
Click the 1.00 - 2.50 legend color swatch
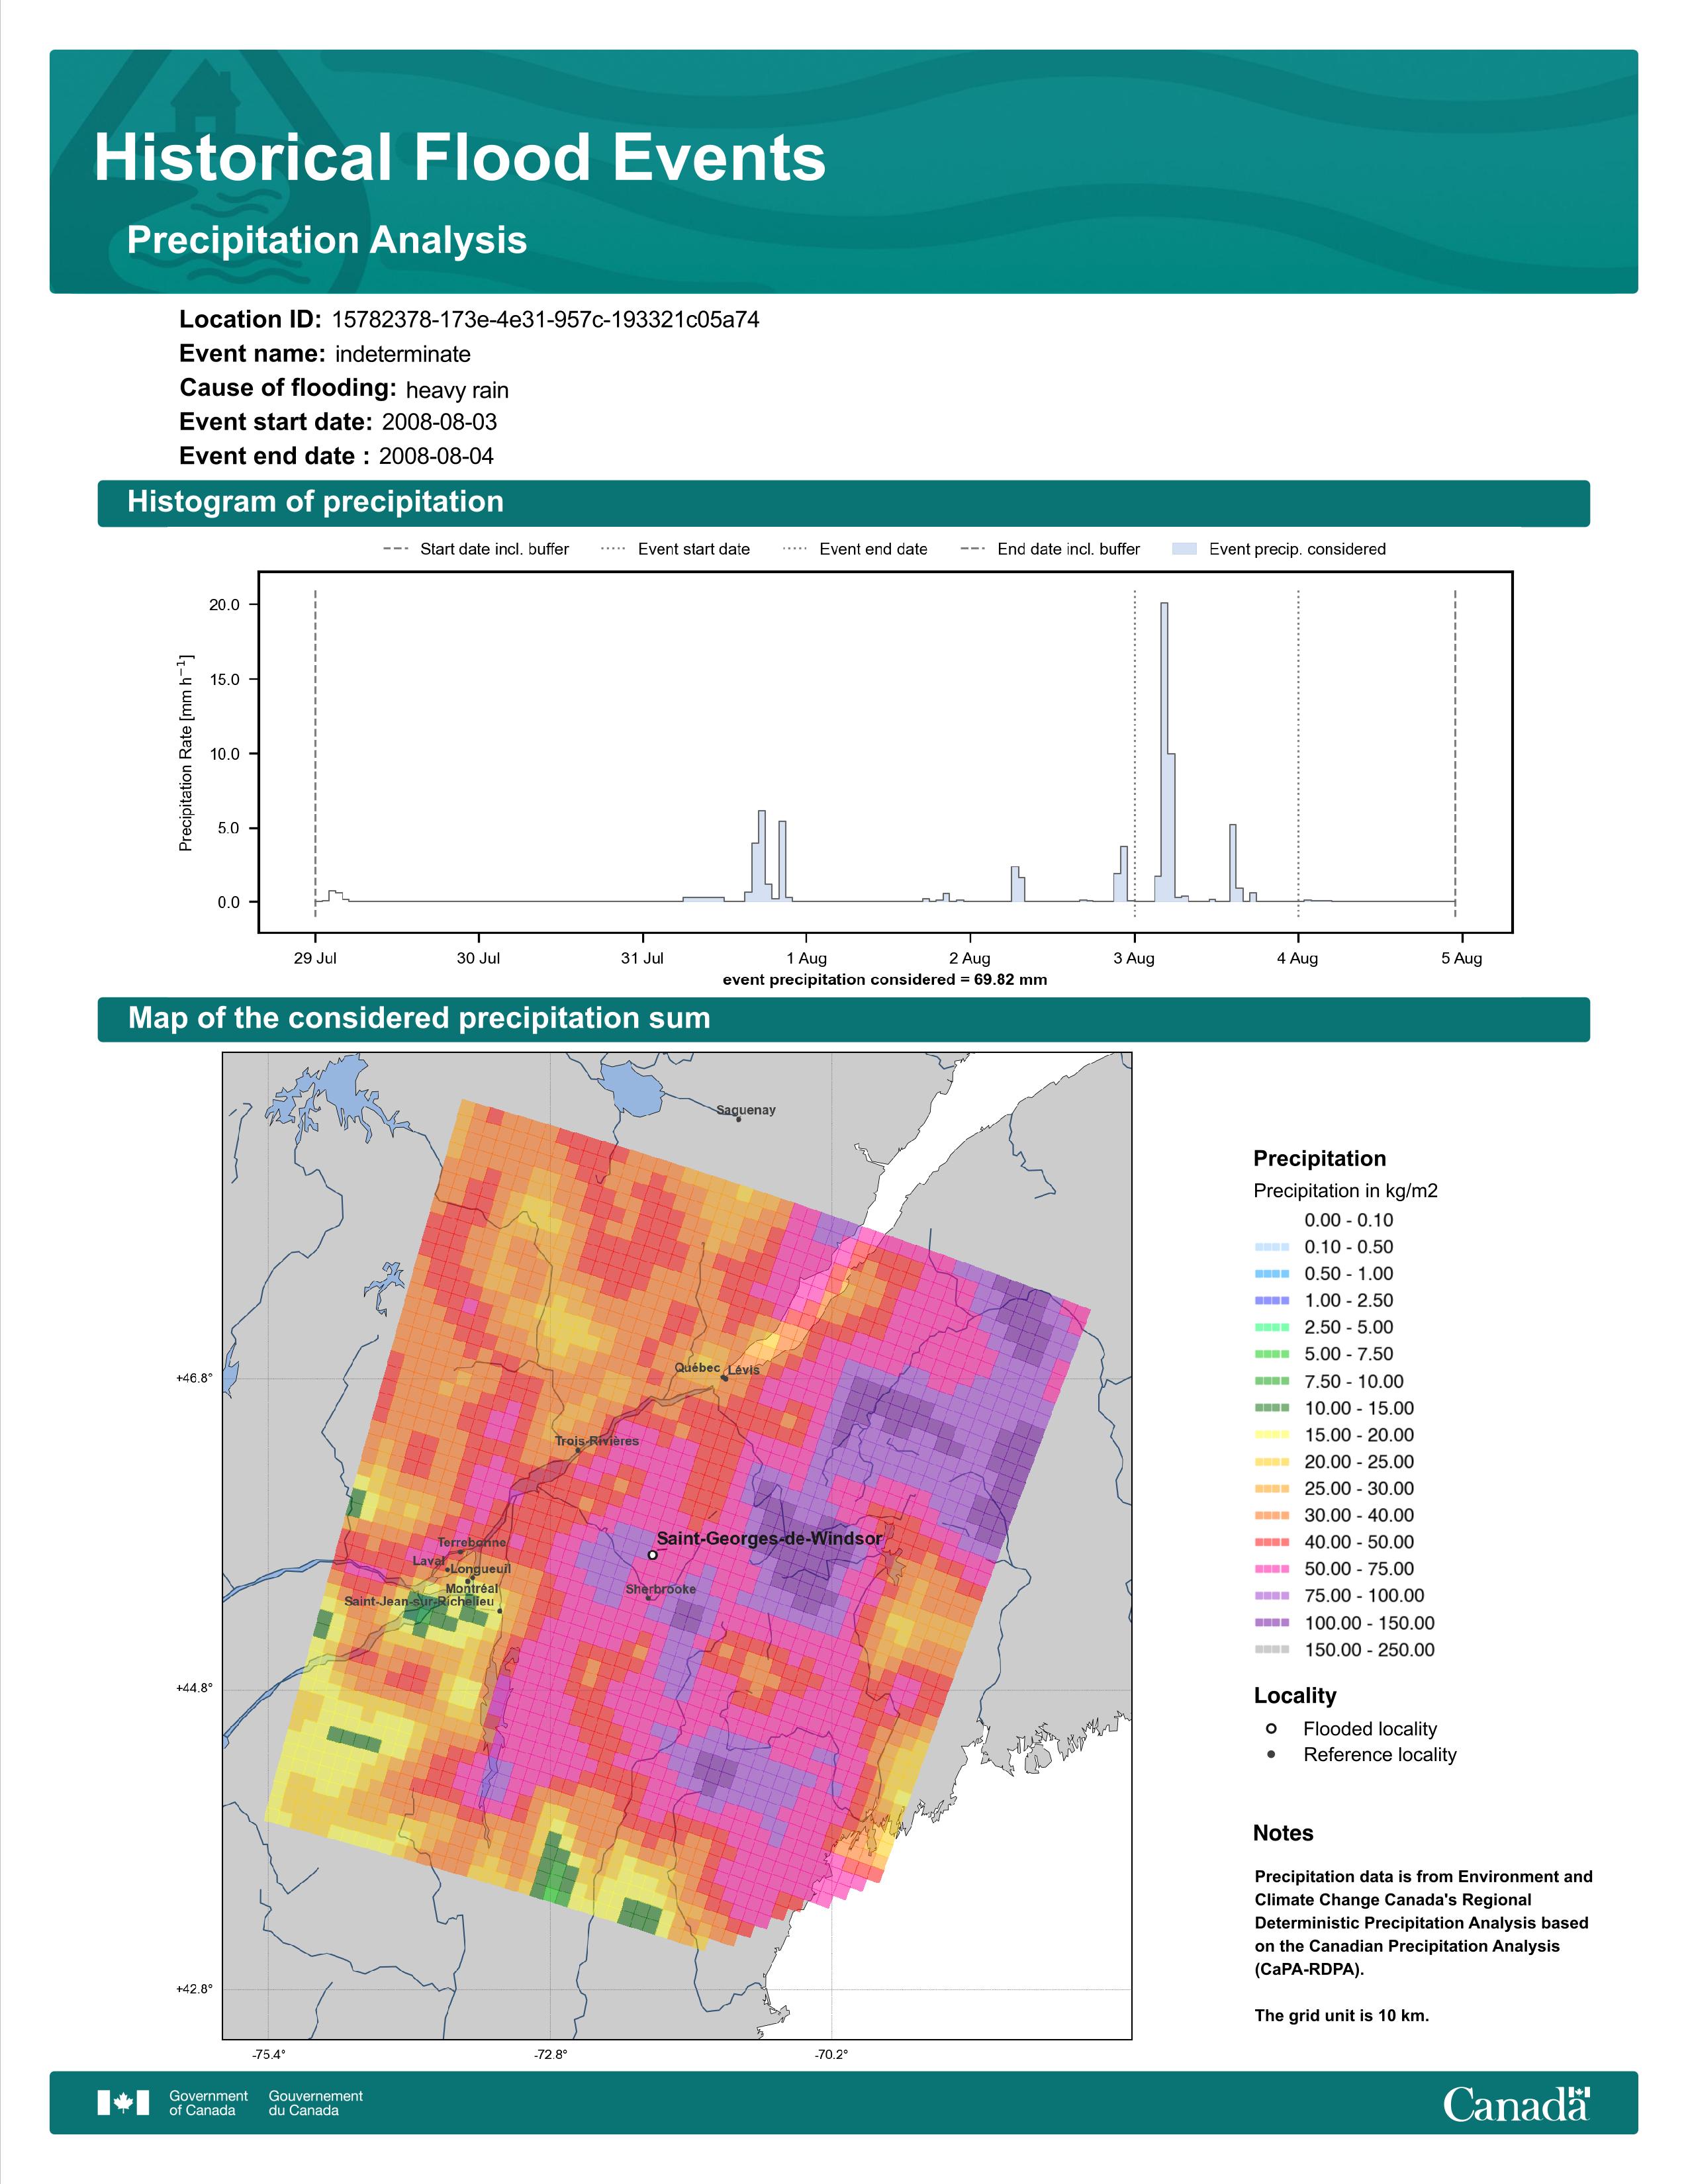pos(1272,1301)
